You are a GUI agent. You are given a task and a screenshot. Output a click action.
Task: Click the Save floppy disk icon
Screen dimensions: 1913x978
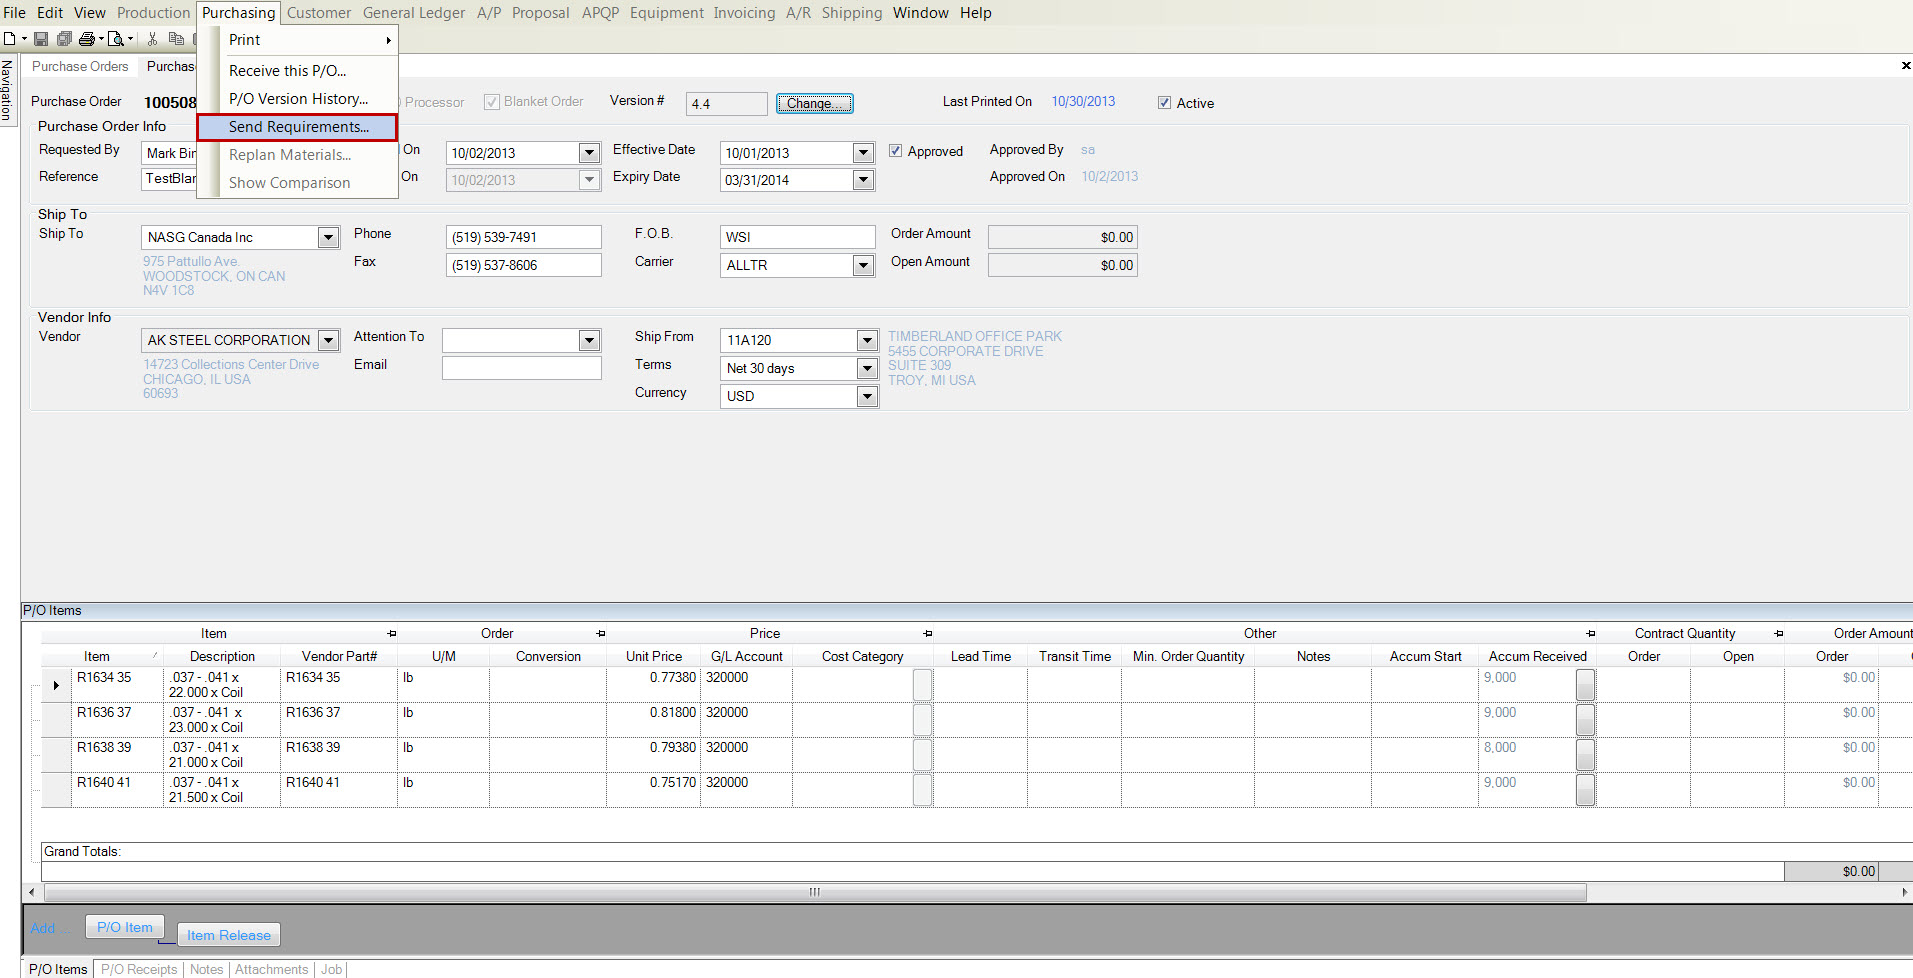pyautogui.click(x=41, y=39)
